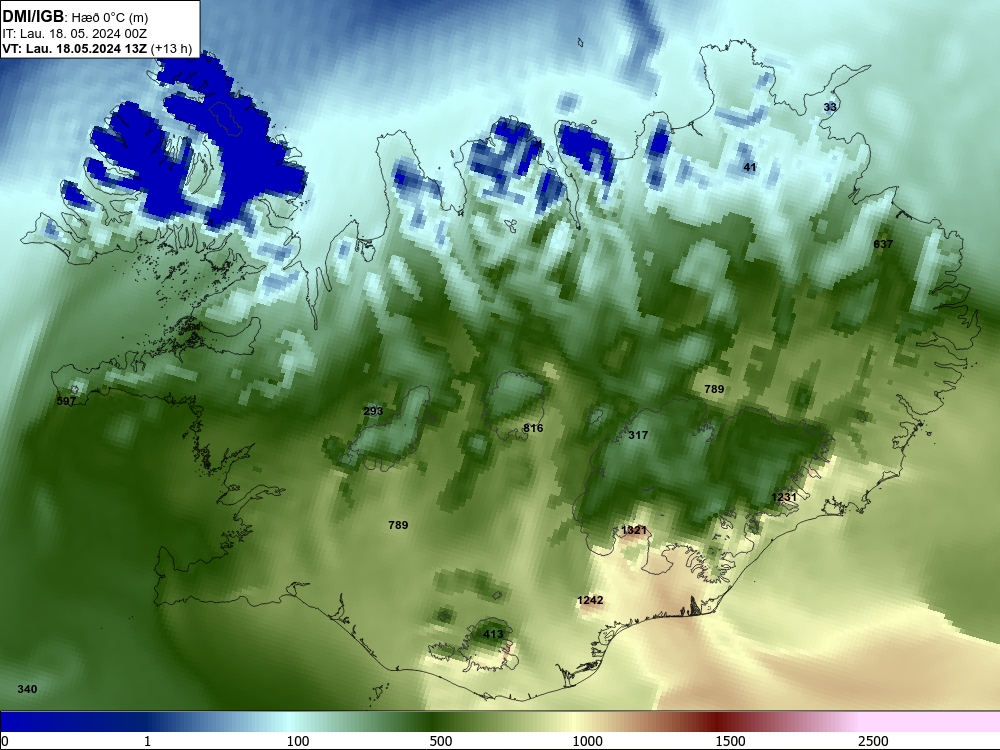Click the legend label 100

(298, 741)
